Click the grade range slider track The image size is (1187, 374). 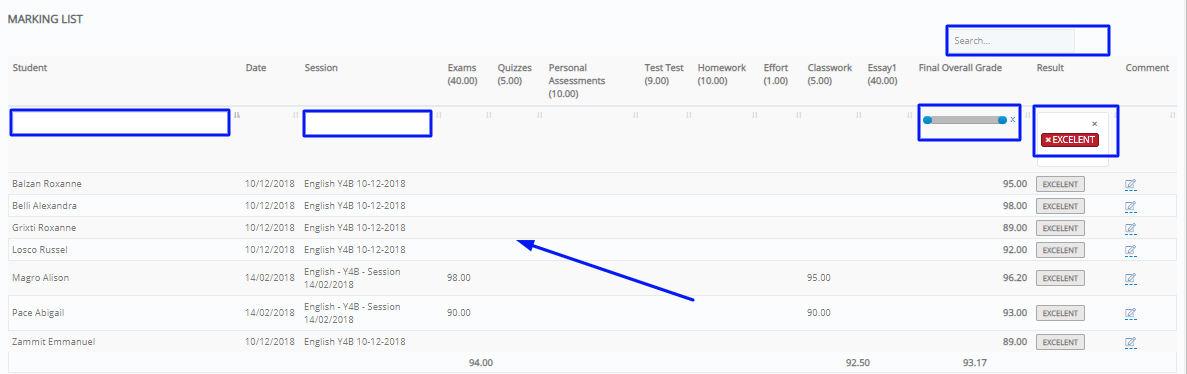pyautogui.click(x=965, y=120)
